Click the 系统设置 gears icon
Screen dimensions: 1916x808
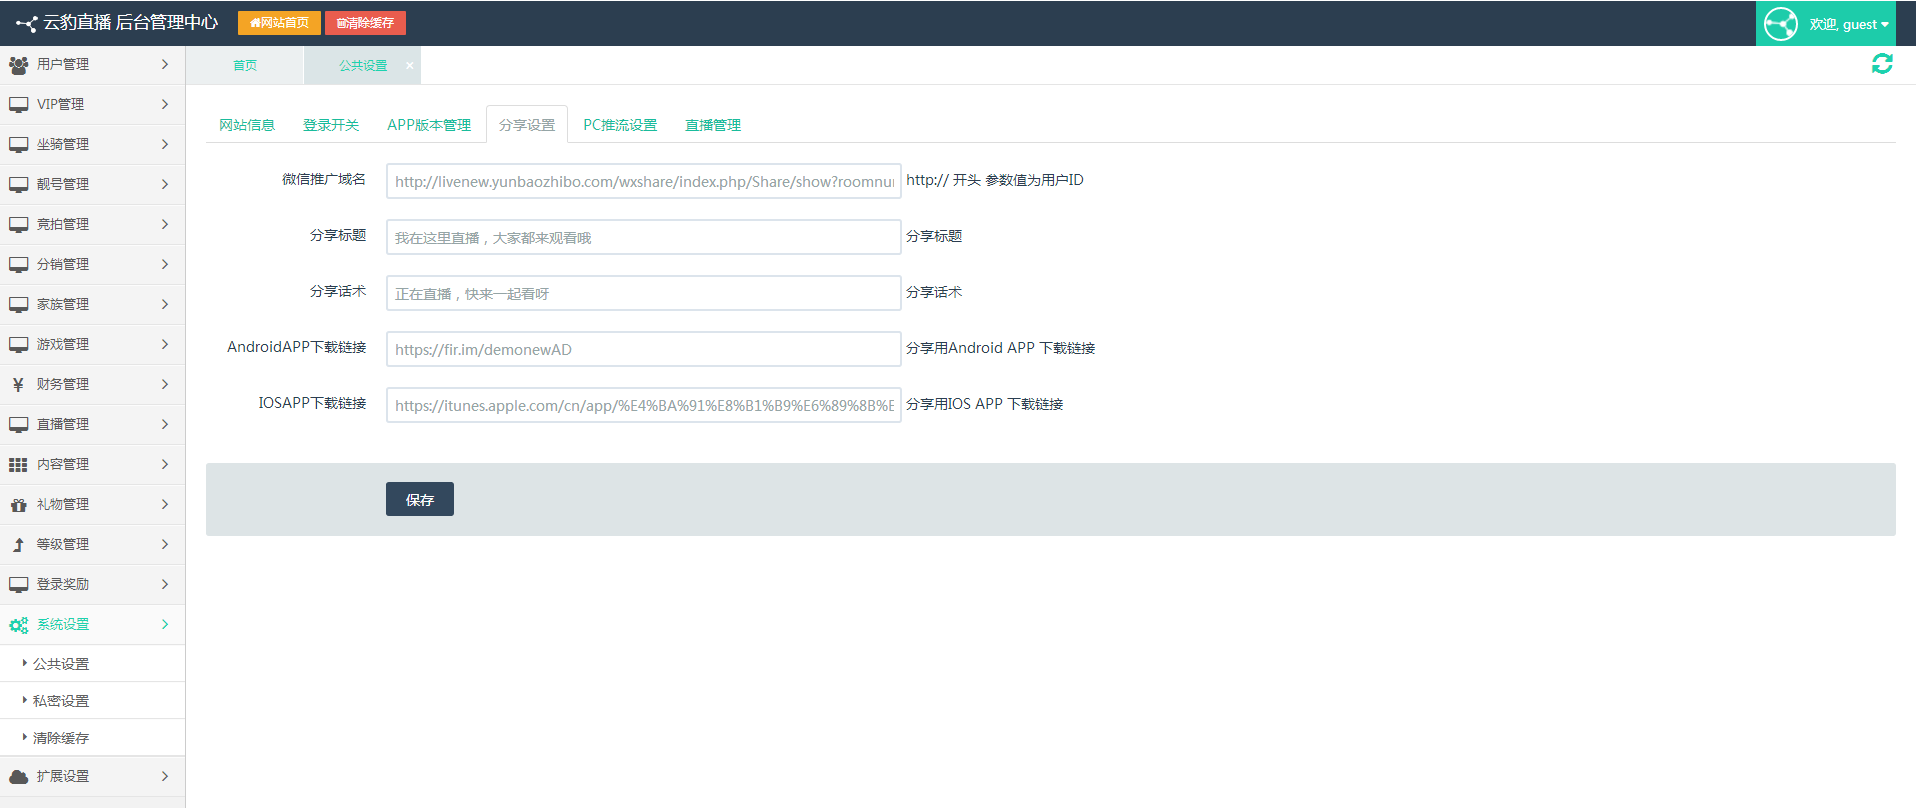(x=18, y=625)
